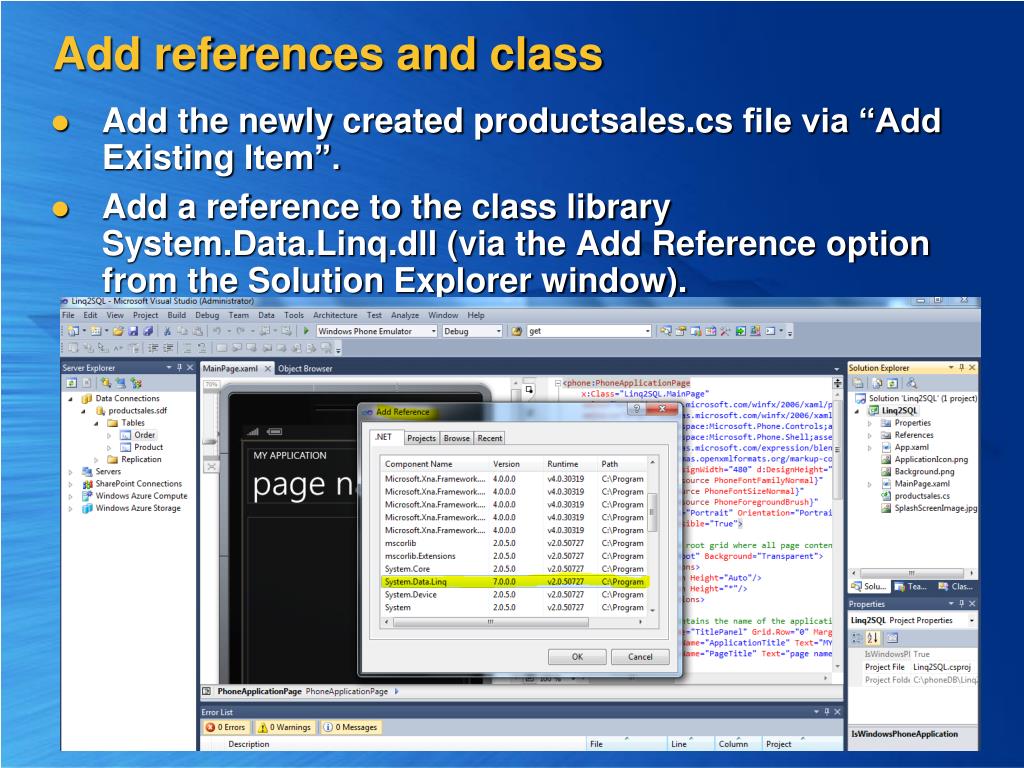
Task: Click Show All Files in Solution Explorer
Action: point(878,384)
